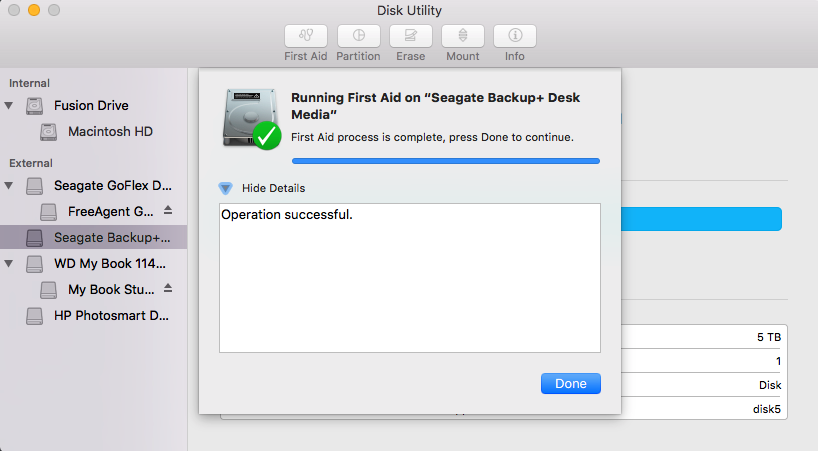This screenshot has height=451, width=818.
Task: Click the drive icon with green checkmark
Action: click(x=251, y=118)
